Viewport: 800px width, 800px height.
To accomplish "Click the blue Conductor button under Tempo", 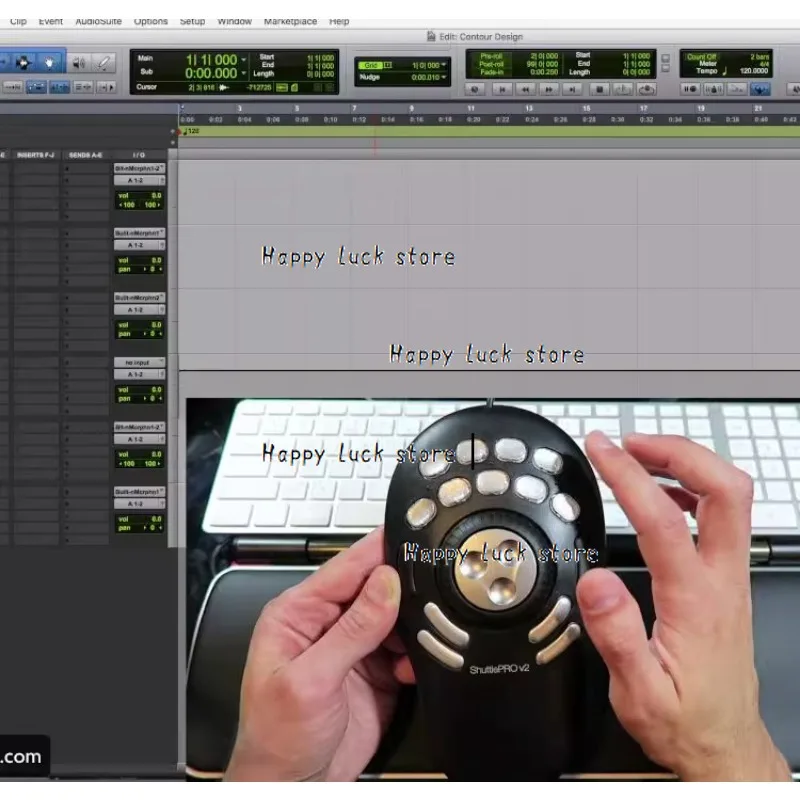I will point(760,89).
